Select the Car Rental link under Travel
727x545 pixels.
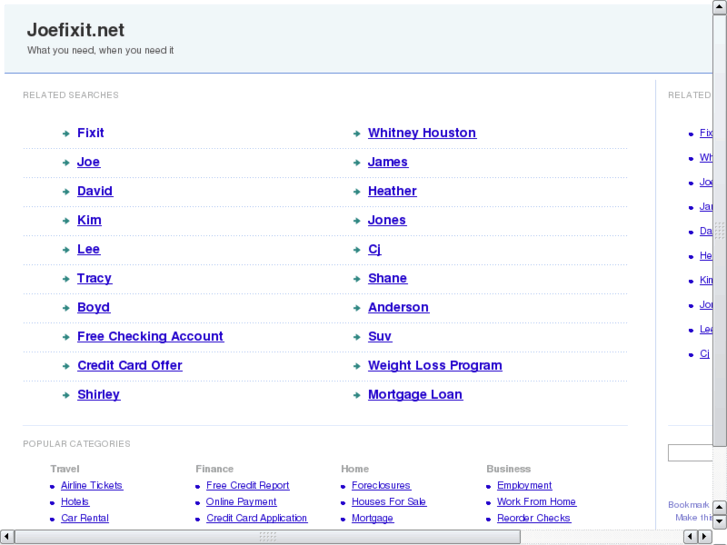[x=85, y=518]
